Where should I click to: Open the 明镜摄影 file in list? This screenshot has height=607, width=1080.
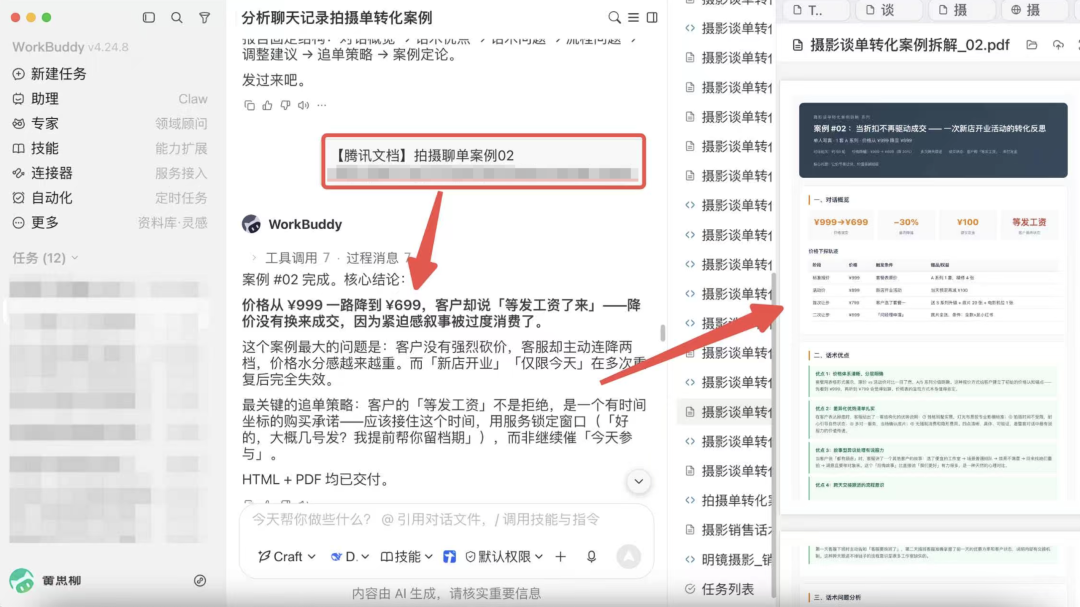(727, 559)
